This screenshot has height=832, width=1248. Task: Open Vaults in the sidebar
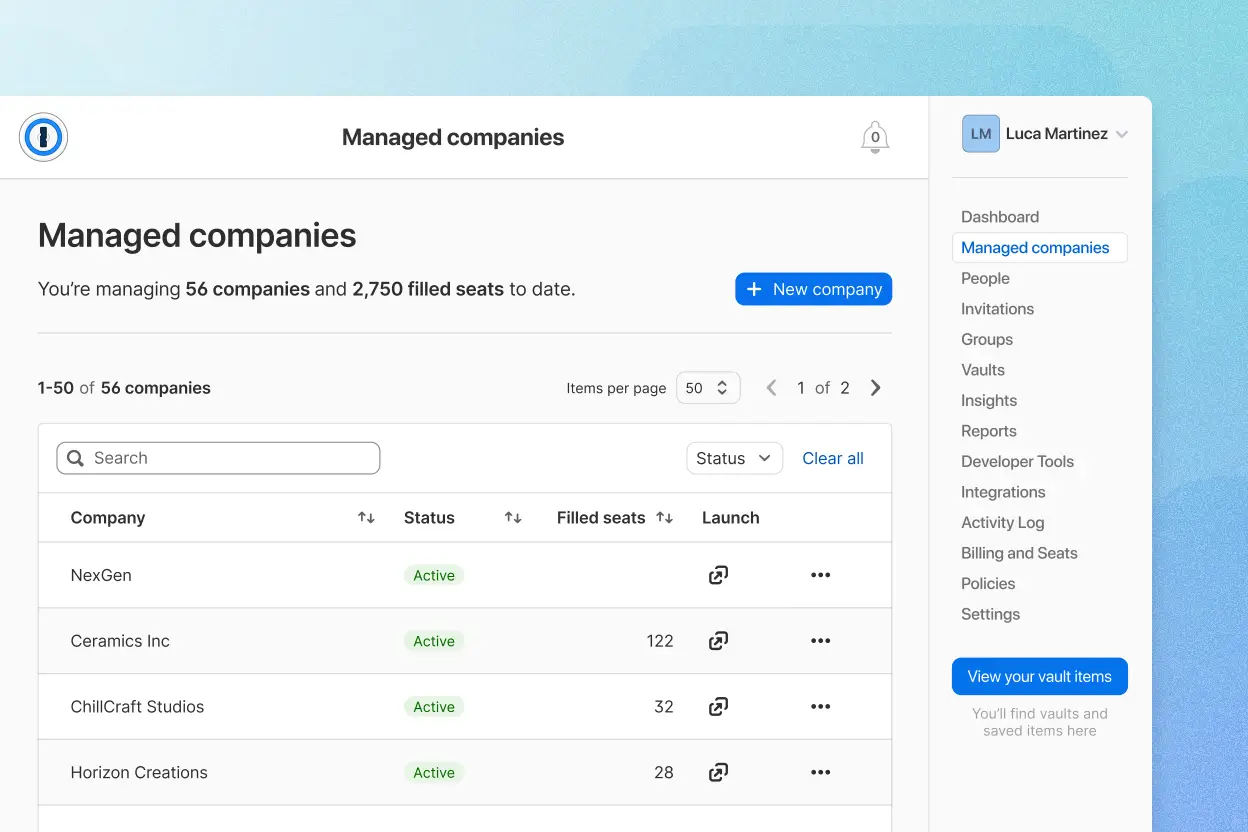983,370
